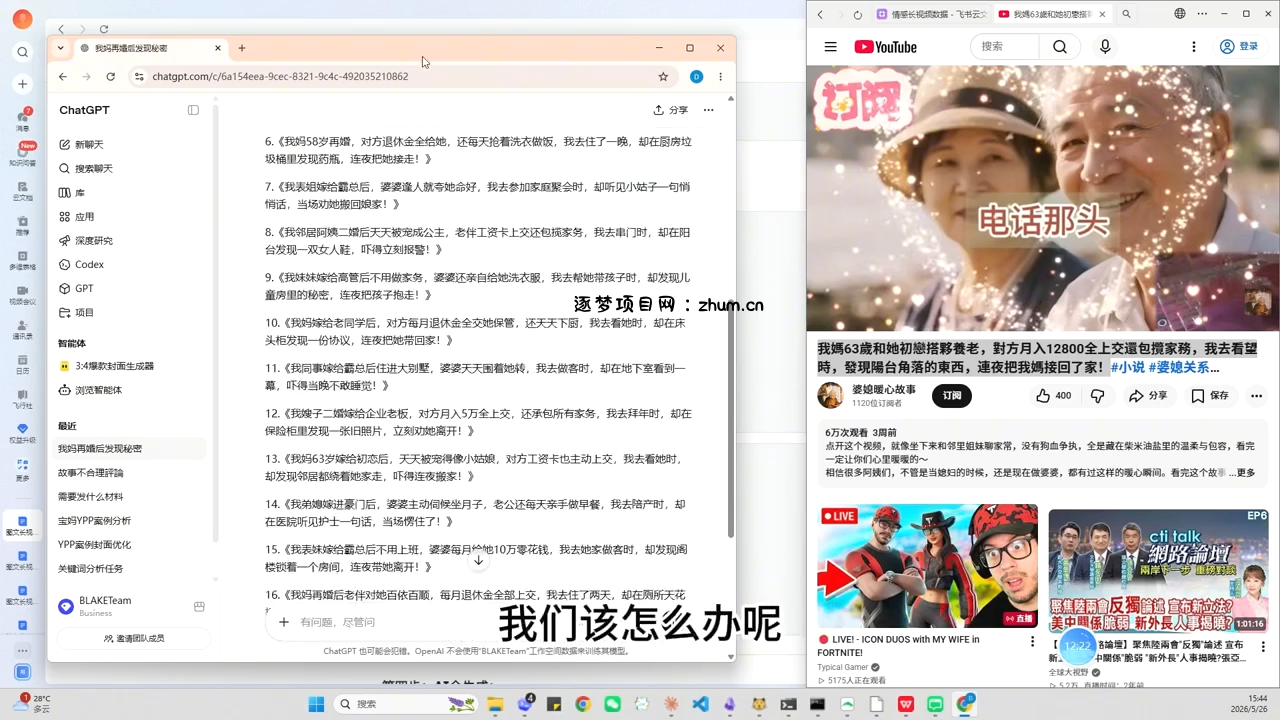The image size is (1280, 720).
Task: Select the 我媽63歲和她初戀 YouTube tab
Action: pos(1054,14)
